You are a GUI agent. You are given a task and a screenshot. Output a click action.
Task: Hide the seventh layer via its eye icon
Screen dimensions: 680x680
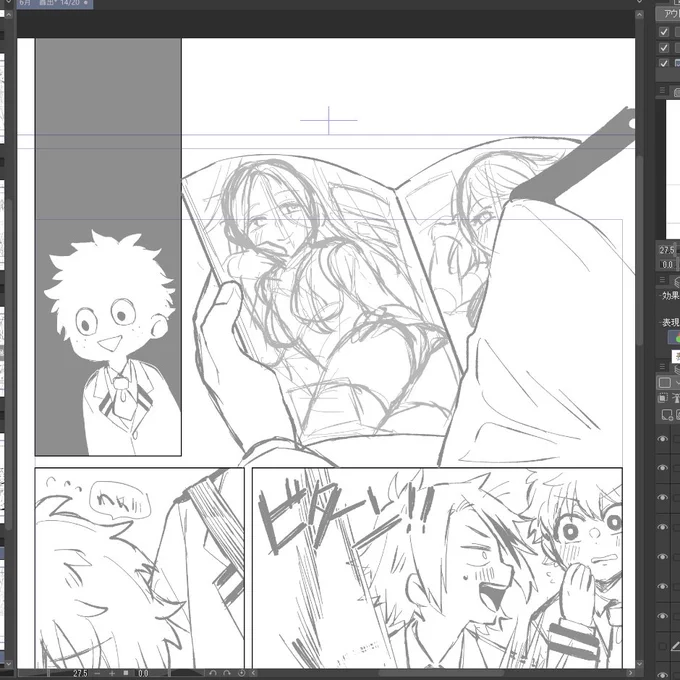pyautogui.click(x=662, y=616)
